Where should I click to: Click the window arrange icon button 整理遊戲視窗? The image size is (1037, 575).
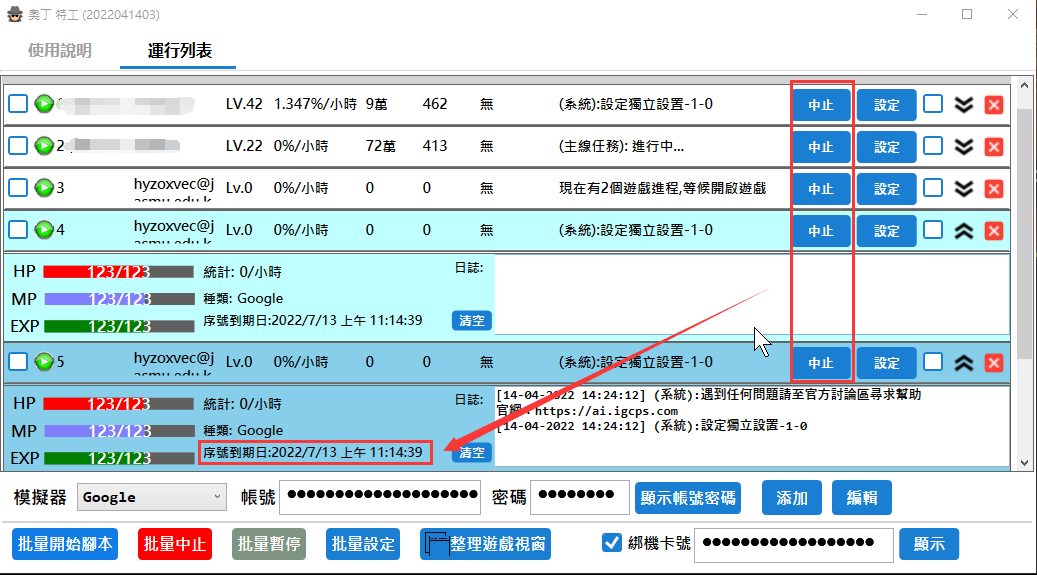[x=485, y=544]
